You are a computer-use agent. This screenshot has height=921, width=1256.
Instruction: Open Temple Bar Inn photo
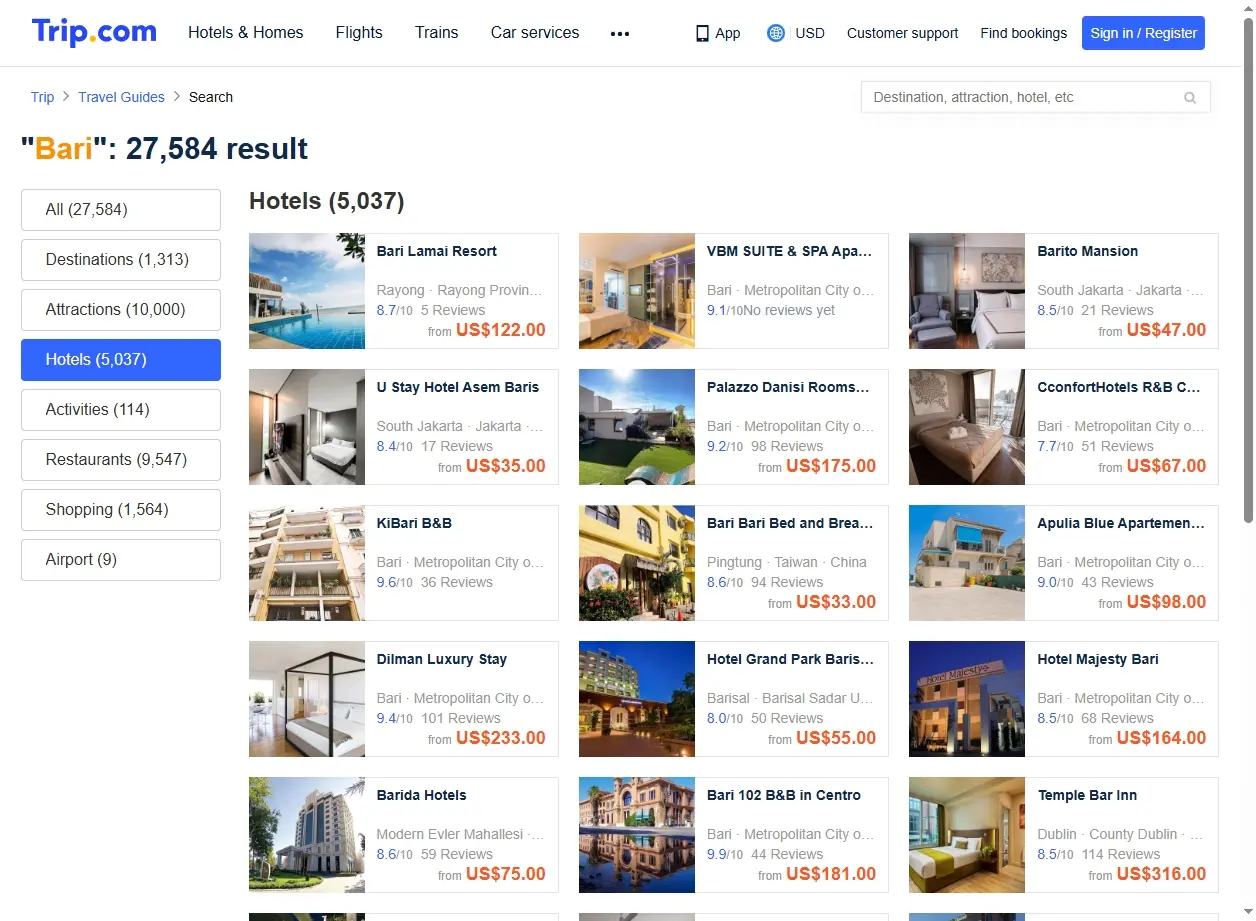tap(967, 835)
